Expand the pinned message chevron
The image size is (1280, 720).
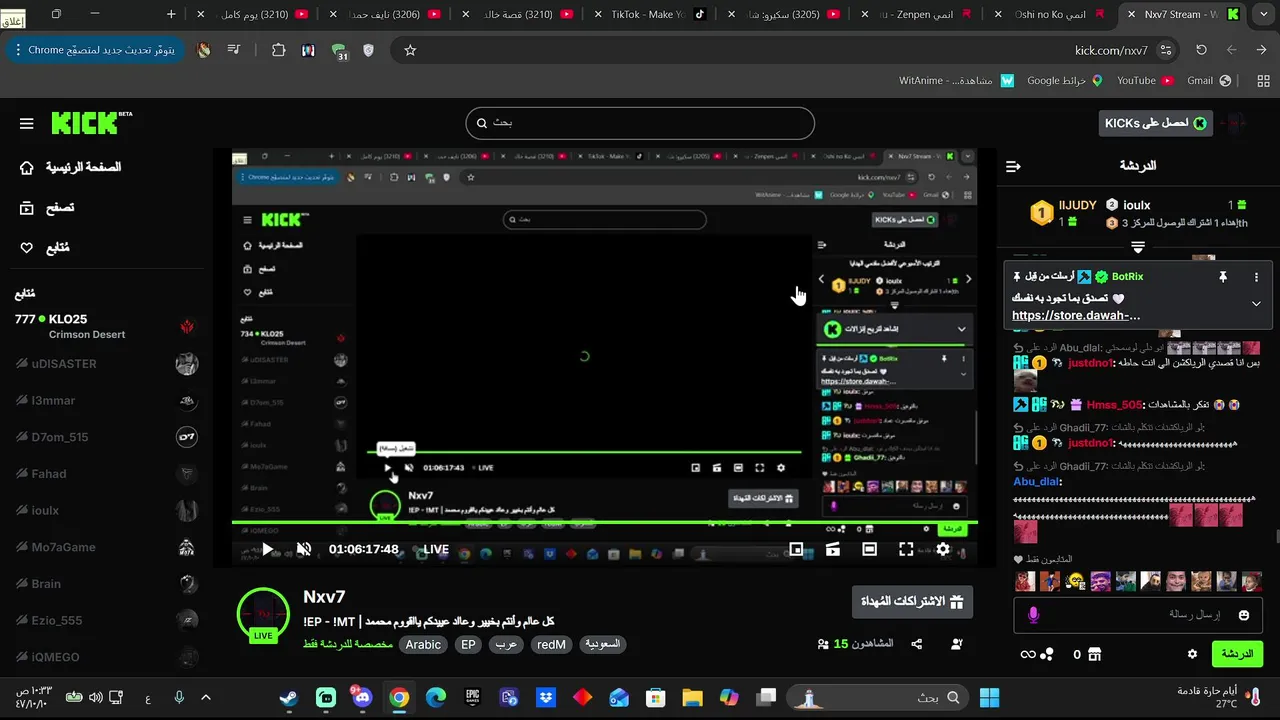tap(1257, 303)
